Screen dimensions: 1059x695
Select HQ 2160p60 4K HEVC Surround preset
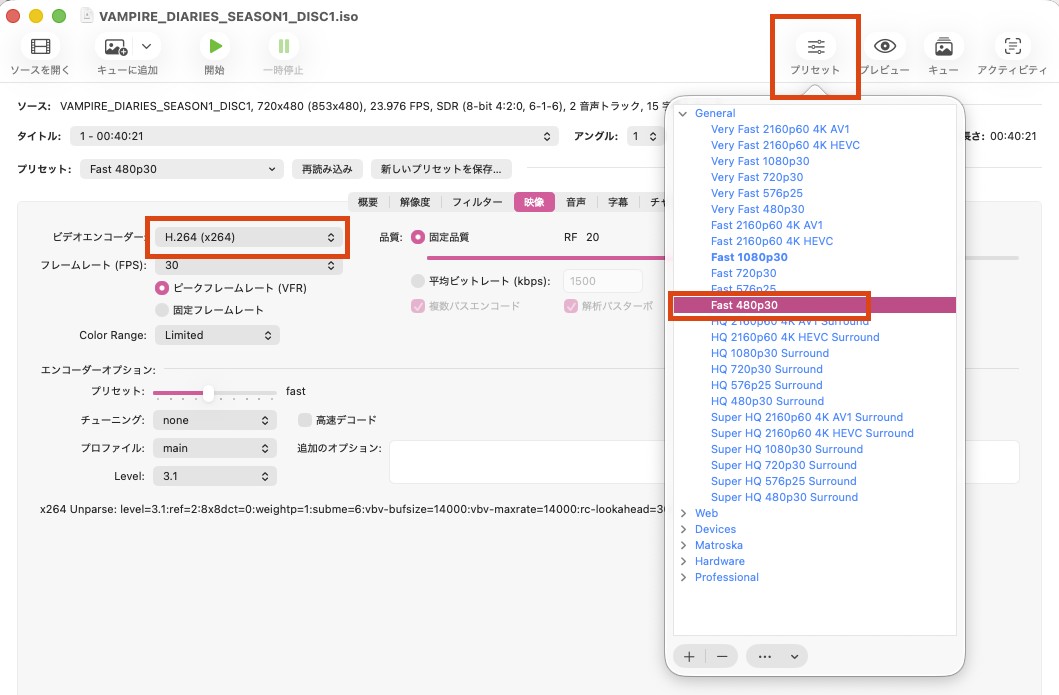(795, 337)
